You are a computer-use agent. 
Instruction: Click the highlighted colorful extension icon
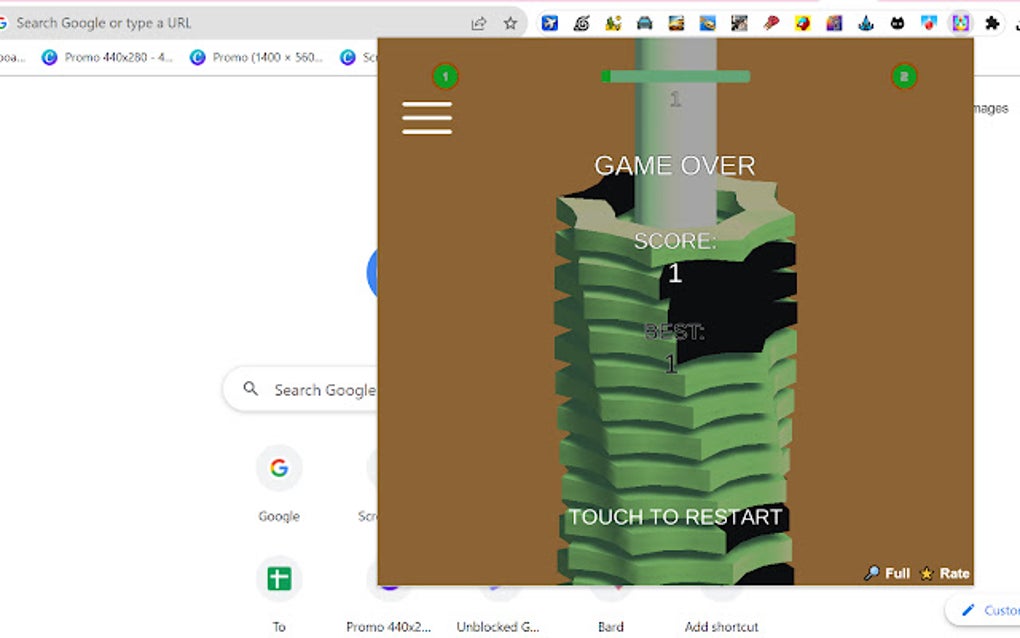point(960,21)
